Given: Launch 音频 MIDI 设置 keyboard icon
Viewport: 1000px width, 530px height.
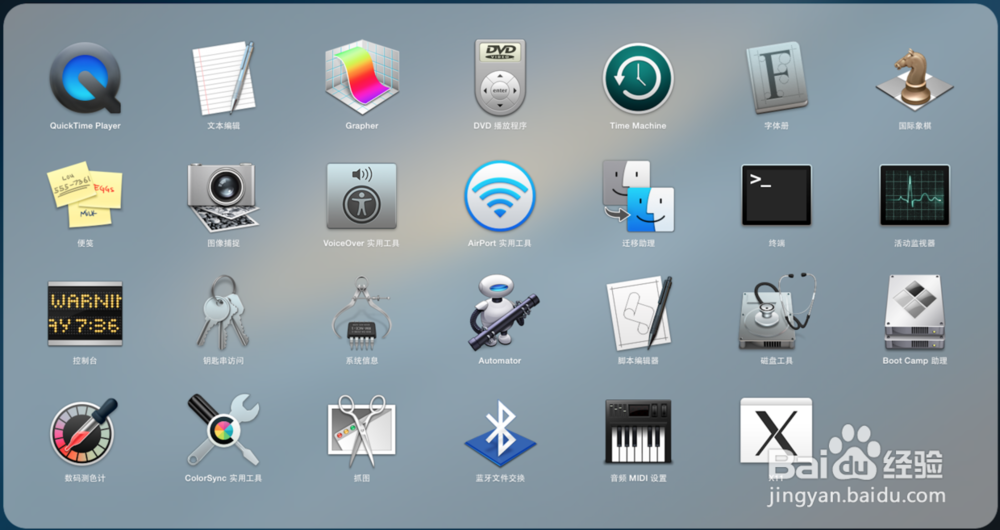Looking at the screenshot, I should click(x=638, y=431).
